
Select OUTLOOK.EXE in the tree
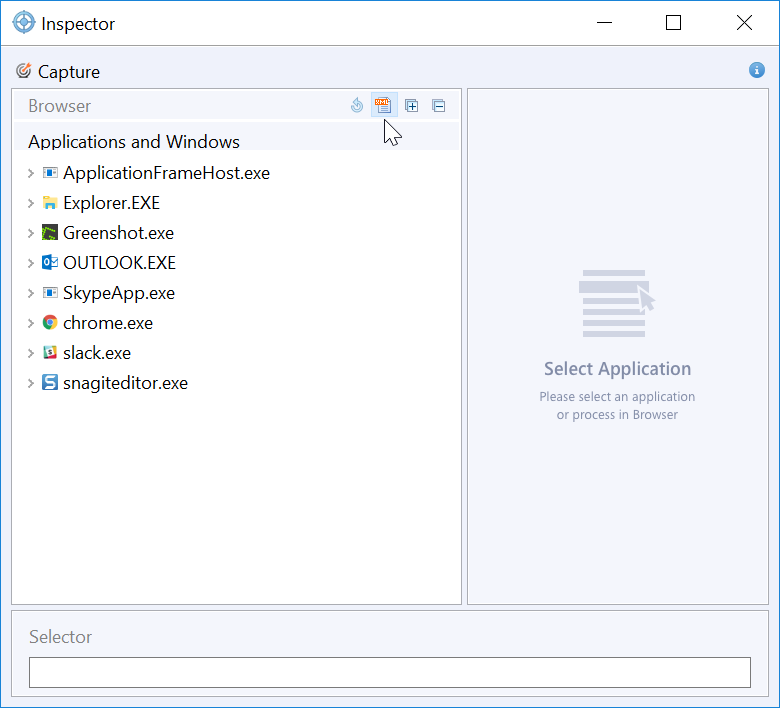click(x=119, y=262)
